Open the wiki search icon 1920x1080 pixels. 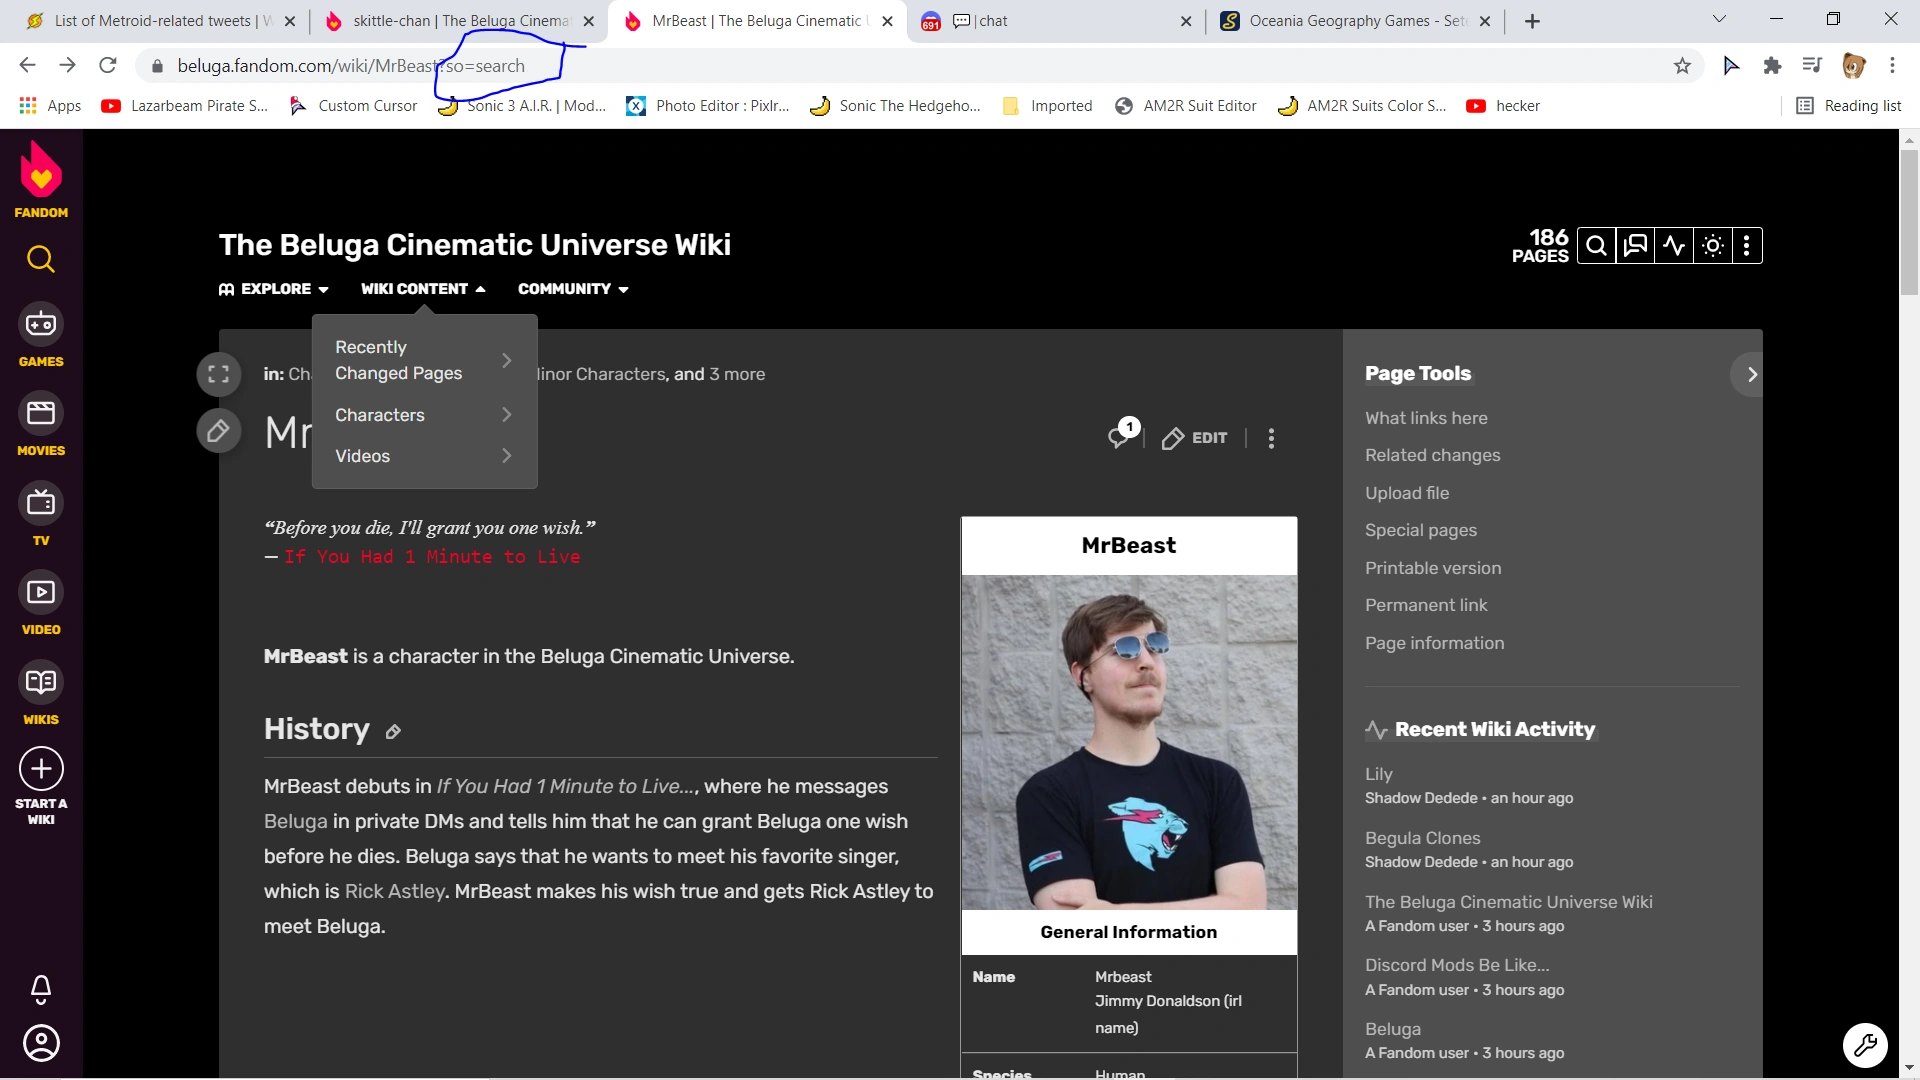pyautogui.click(x=1596, y=245)
